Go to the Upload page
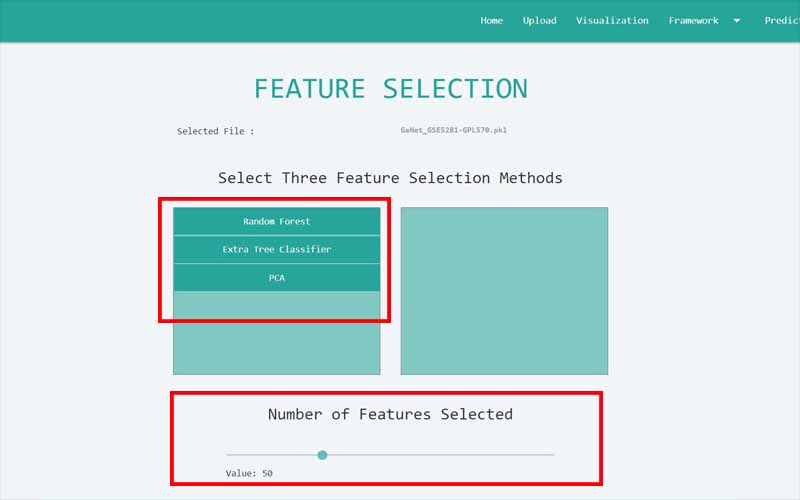The image size is (800, 500). coord(539,20)
